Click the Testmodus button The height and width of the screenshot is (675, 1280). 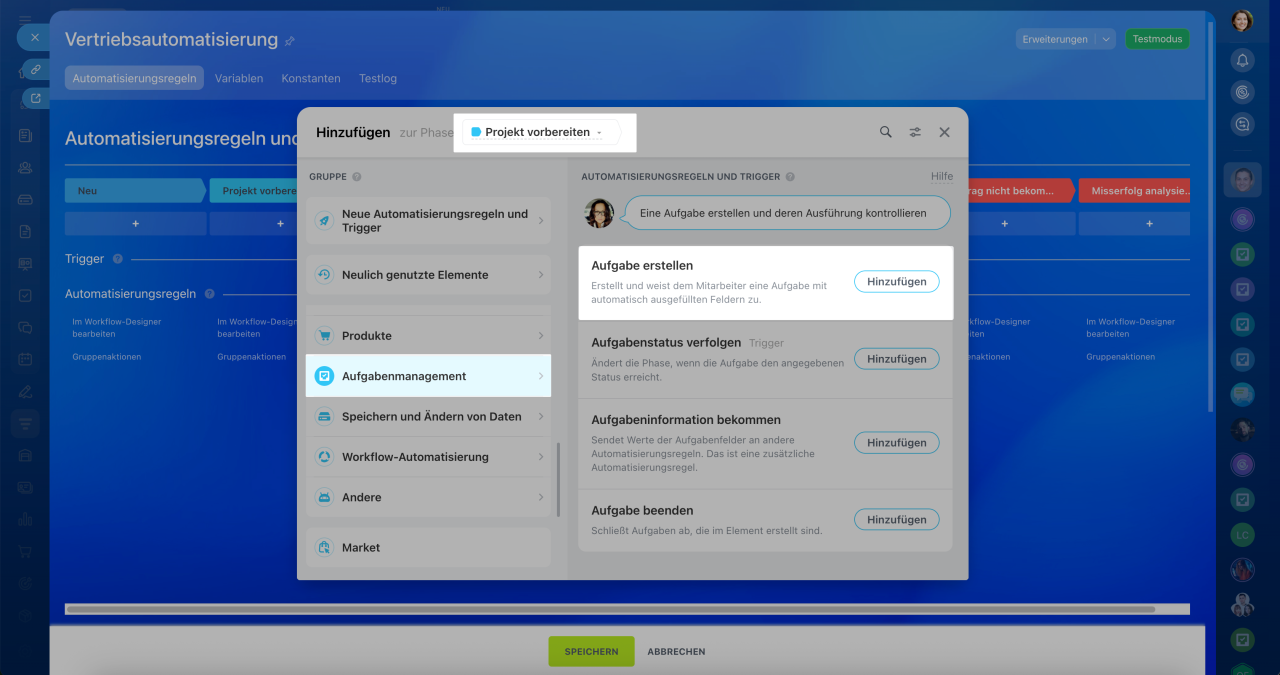1158,39
